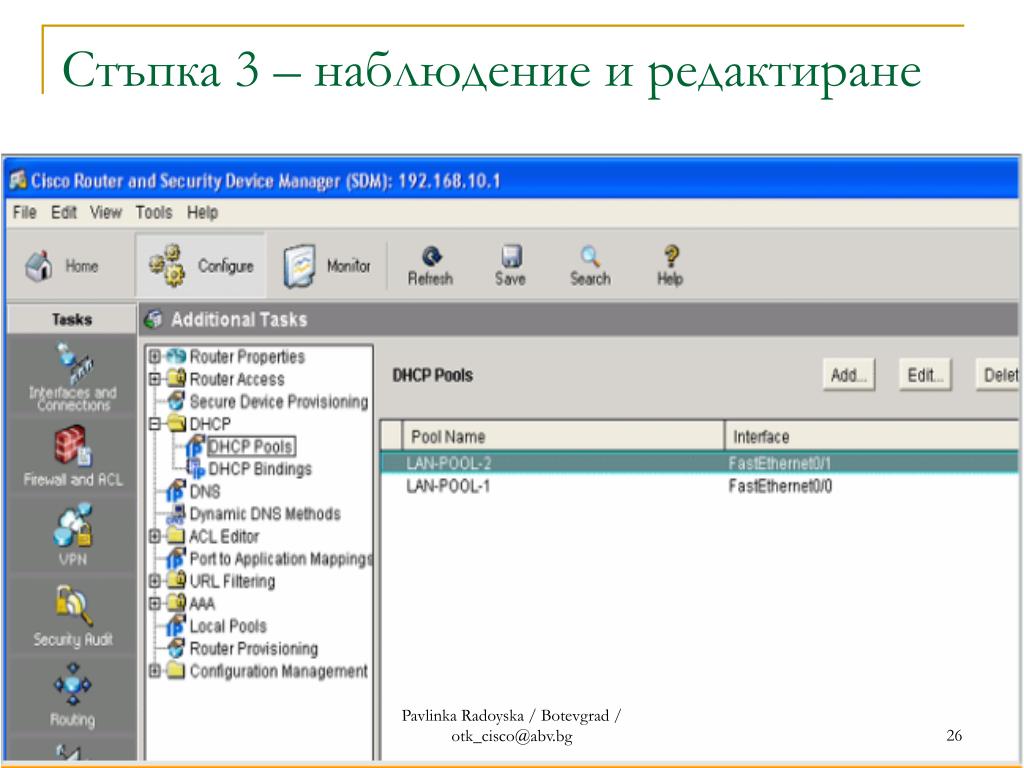Open the Edit menu

click(x=63, y=212)
